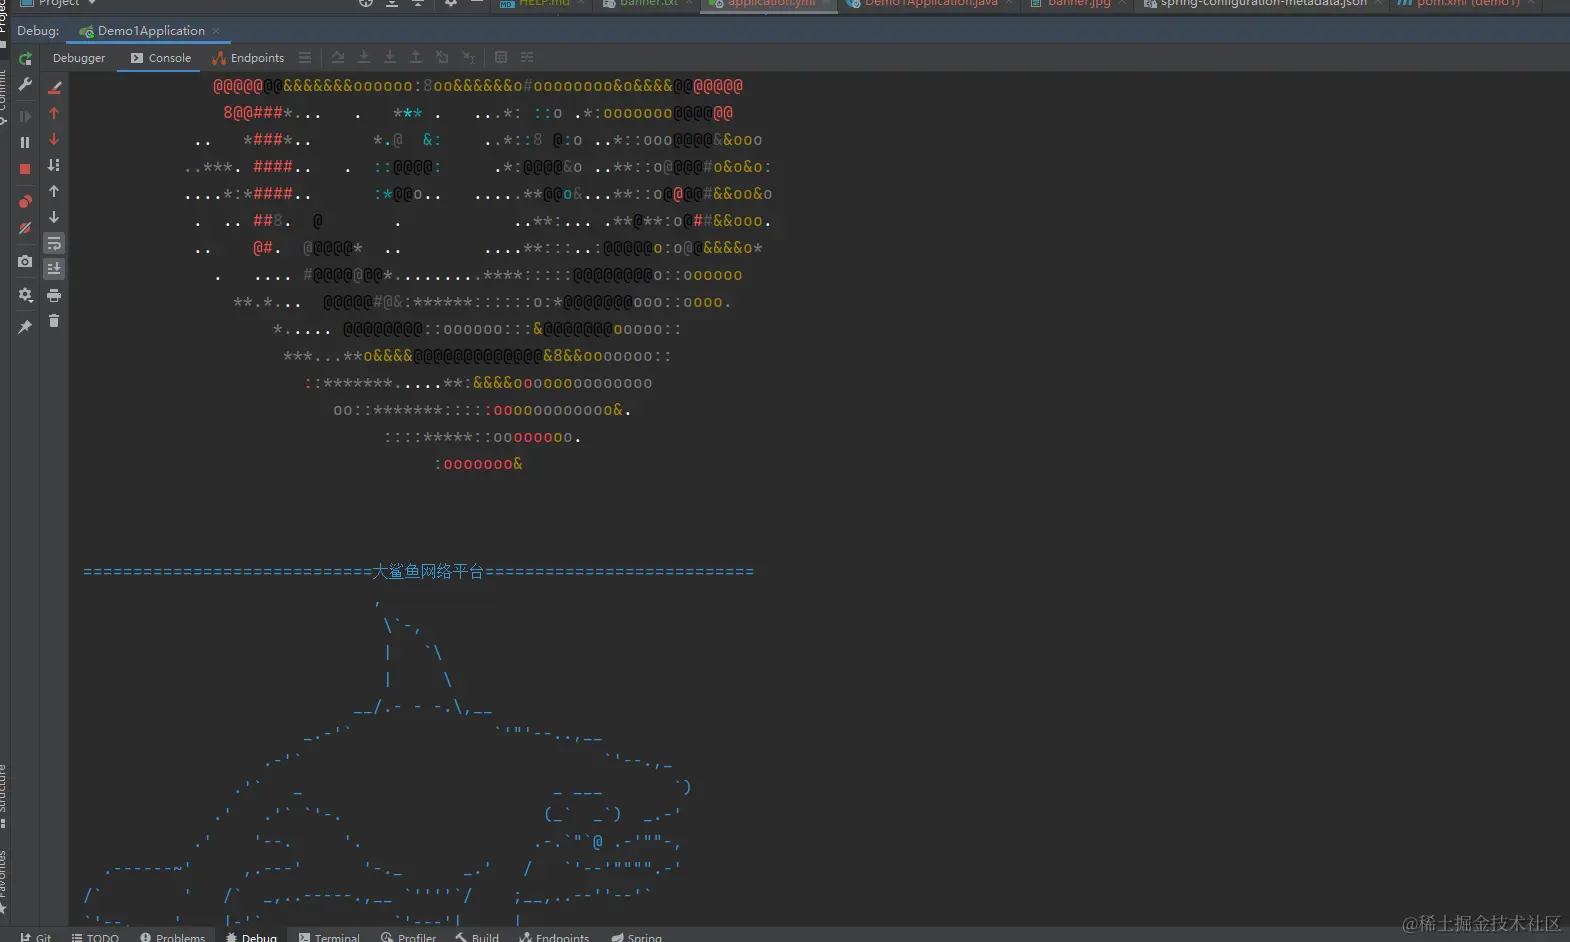Stop Demo1Application with the red square
Screen dimensions: 1570x942
tap(25, 169)
